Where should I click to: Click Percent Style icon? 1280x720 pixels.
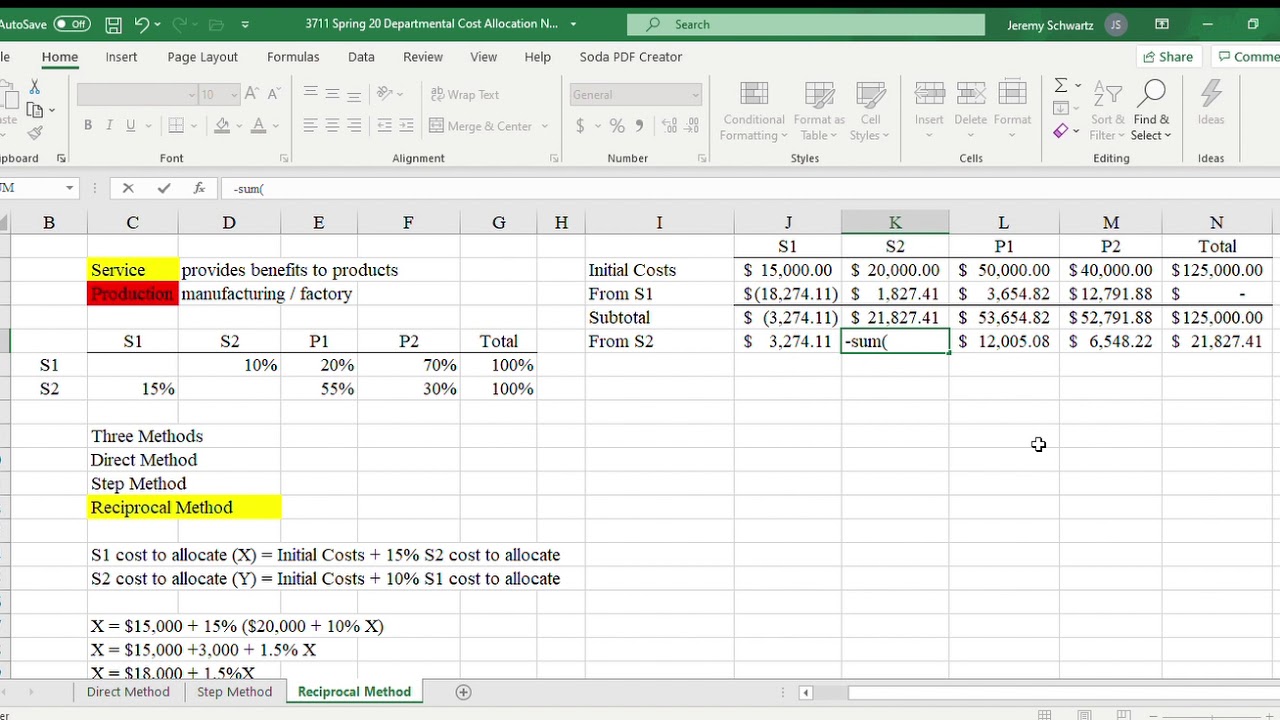click(617, 126)
